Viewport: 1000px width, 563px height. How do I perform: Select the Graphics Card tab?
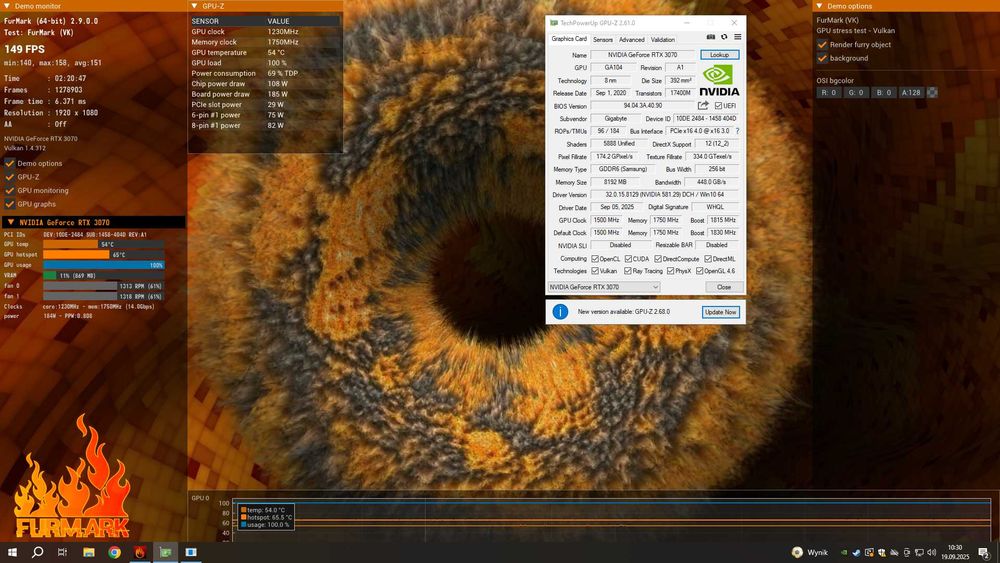pyautogui.click(x=569, y=39)
